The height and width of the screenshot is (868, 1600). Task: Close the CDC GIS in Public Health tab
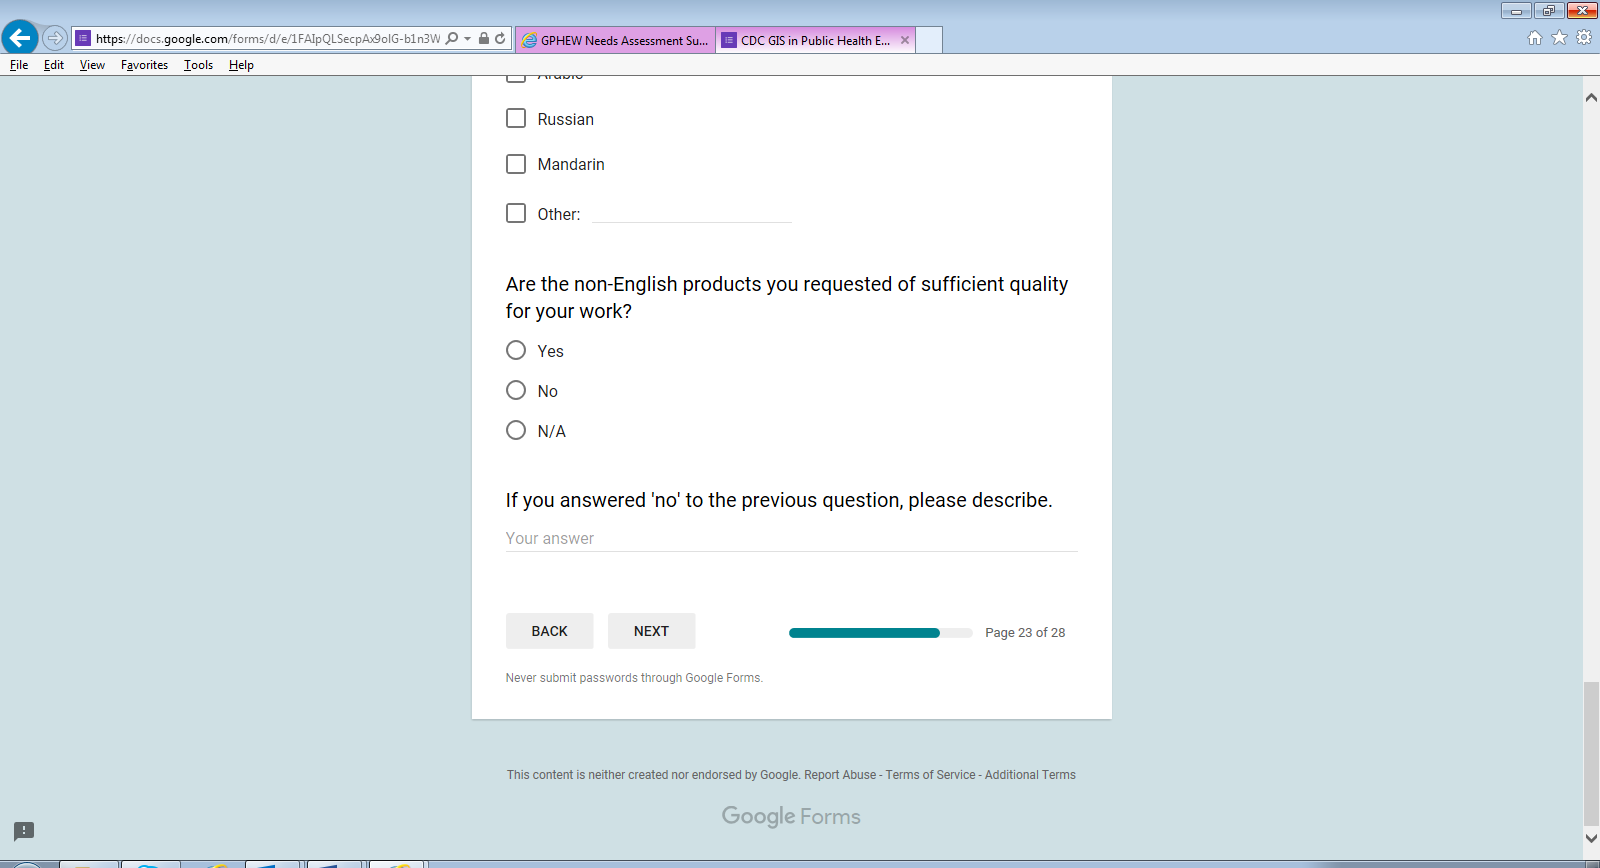coord(905,40)
